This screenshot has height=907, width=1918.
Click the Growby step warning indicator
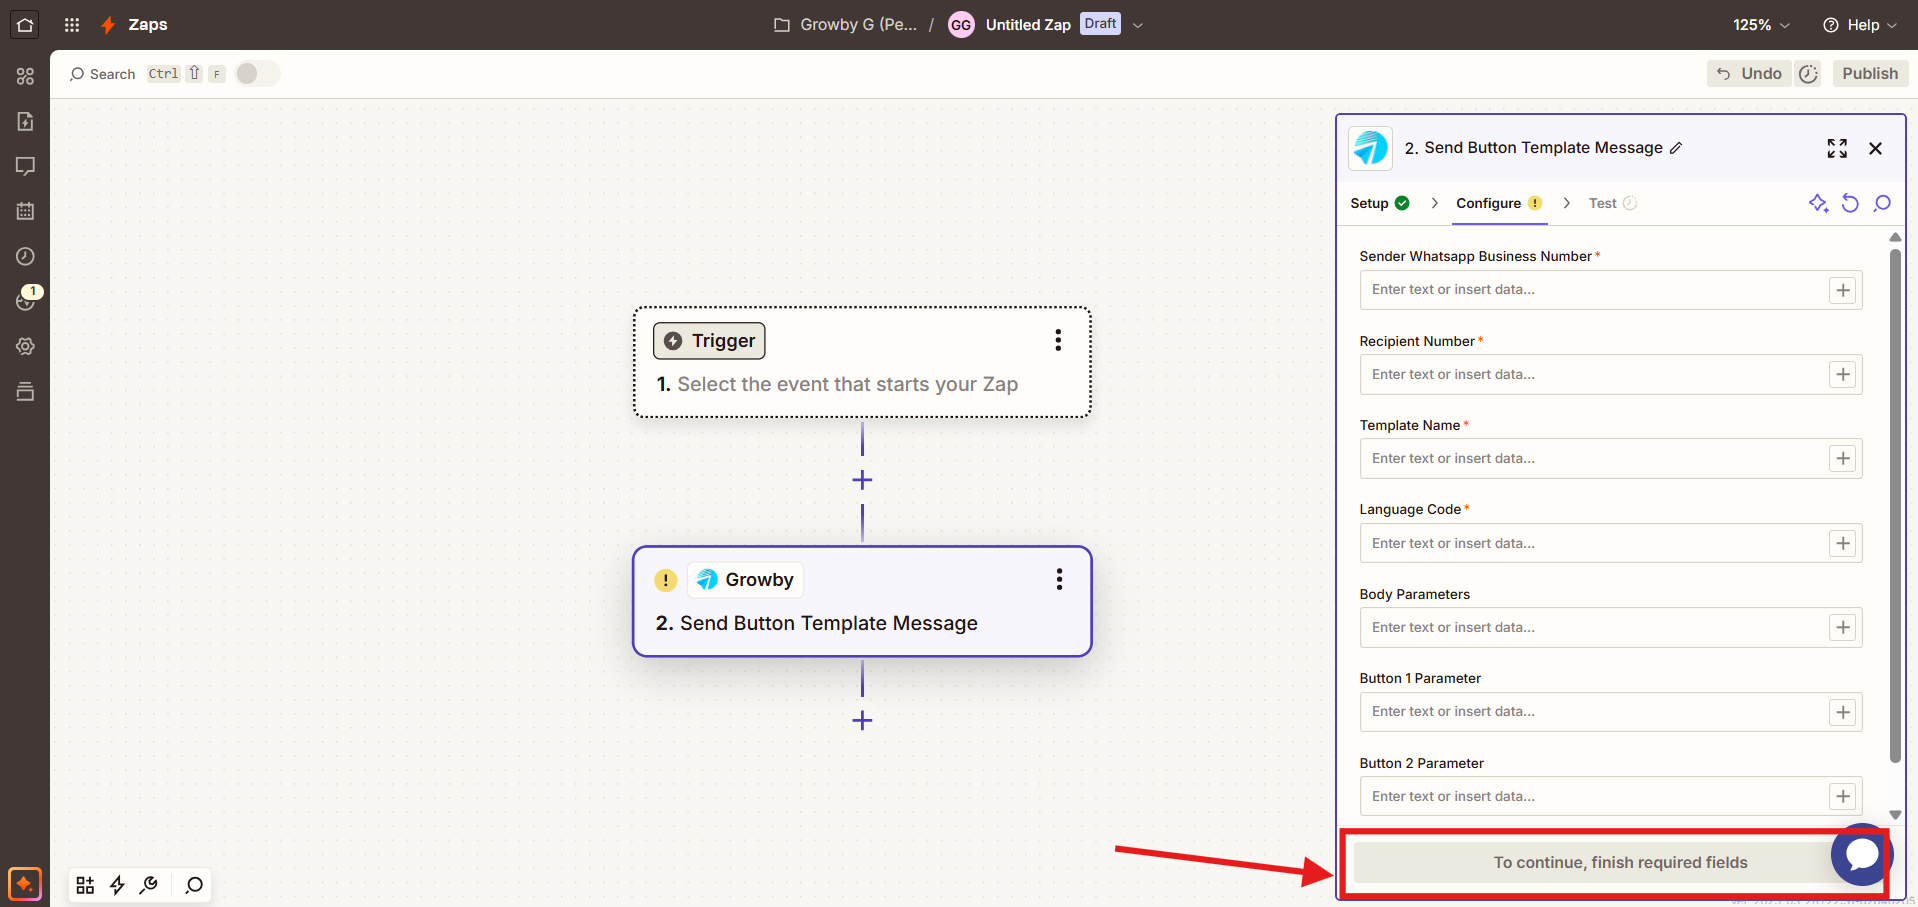point(665,580)
